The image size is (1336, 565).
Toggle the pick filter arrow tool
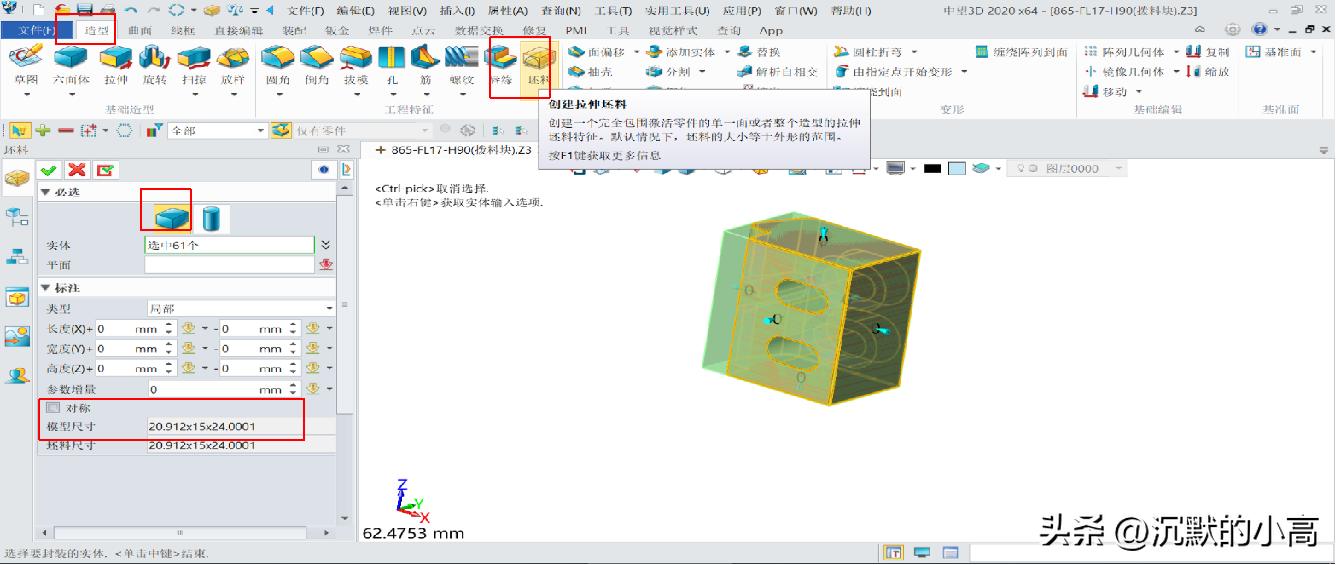19,130
